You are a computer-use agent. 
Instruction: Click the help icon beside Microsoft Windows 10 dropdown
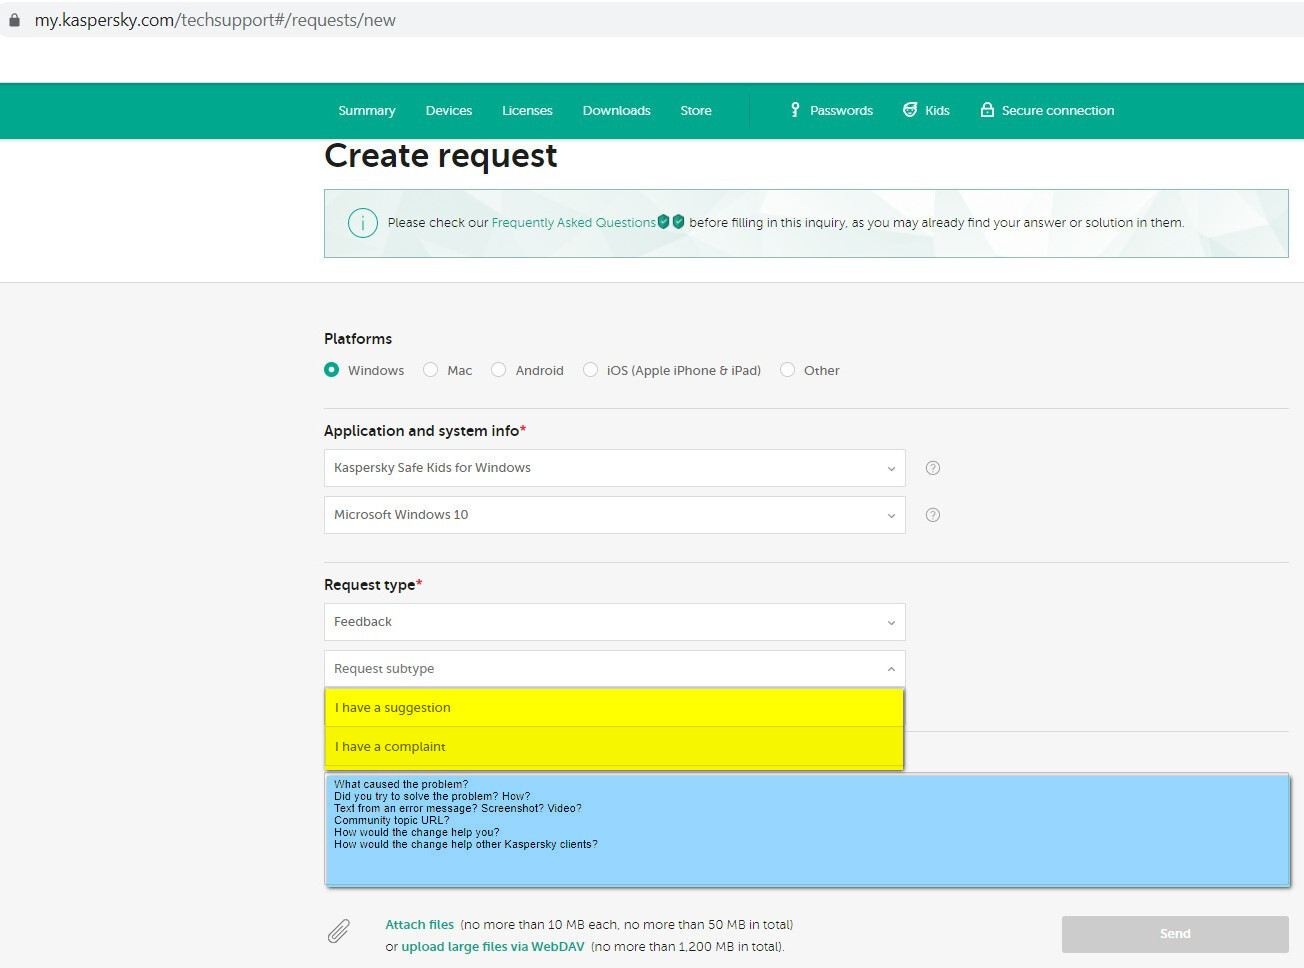(933, 515)
